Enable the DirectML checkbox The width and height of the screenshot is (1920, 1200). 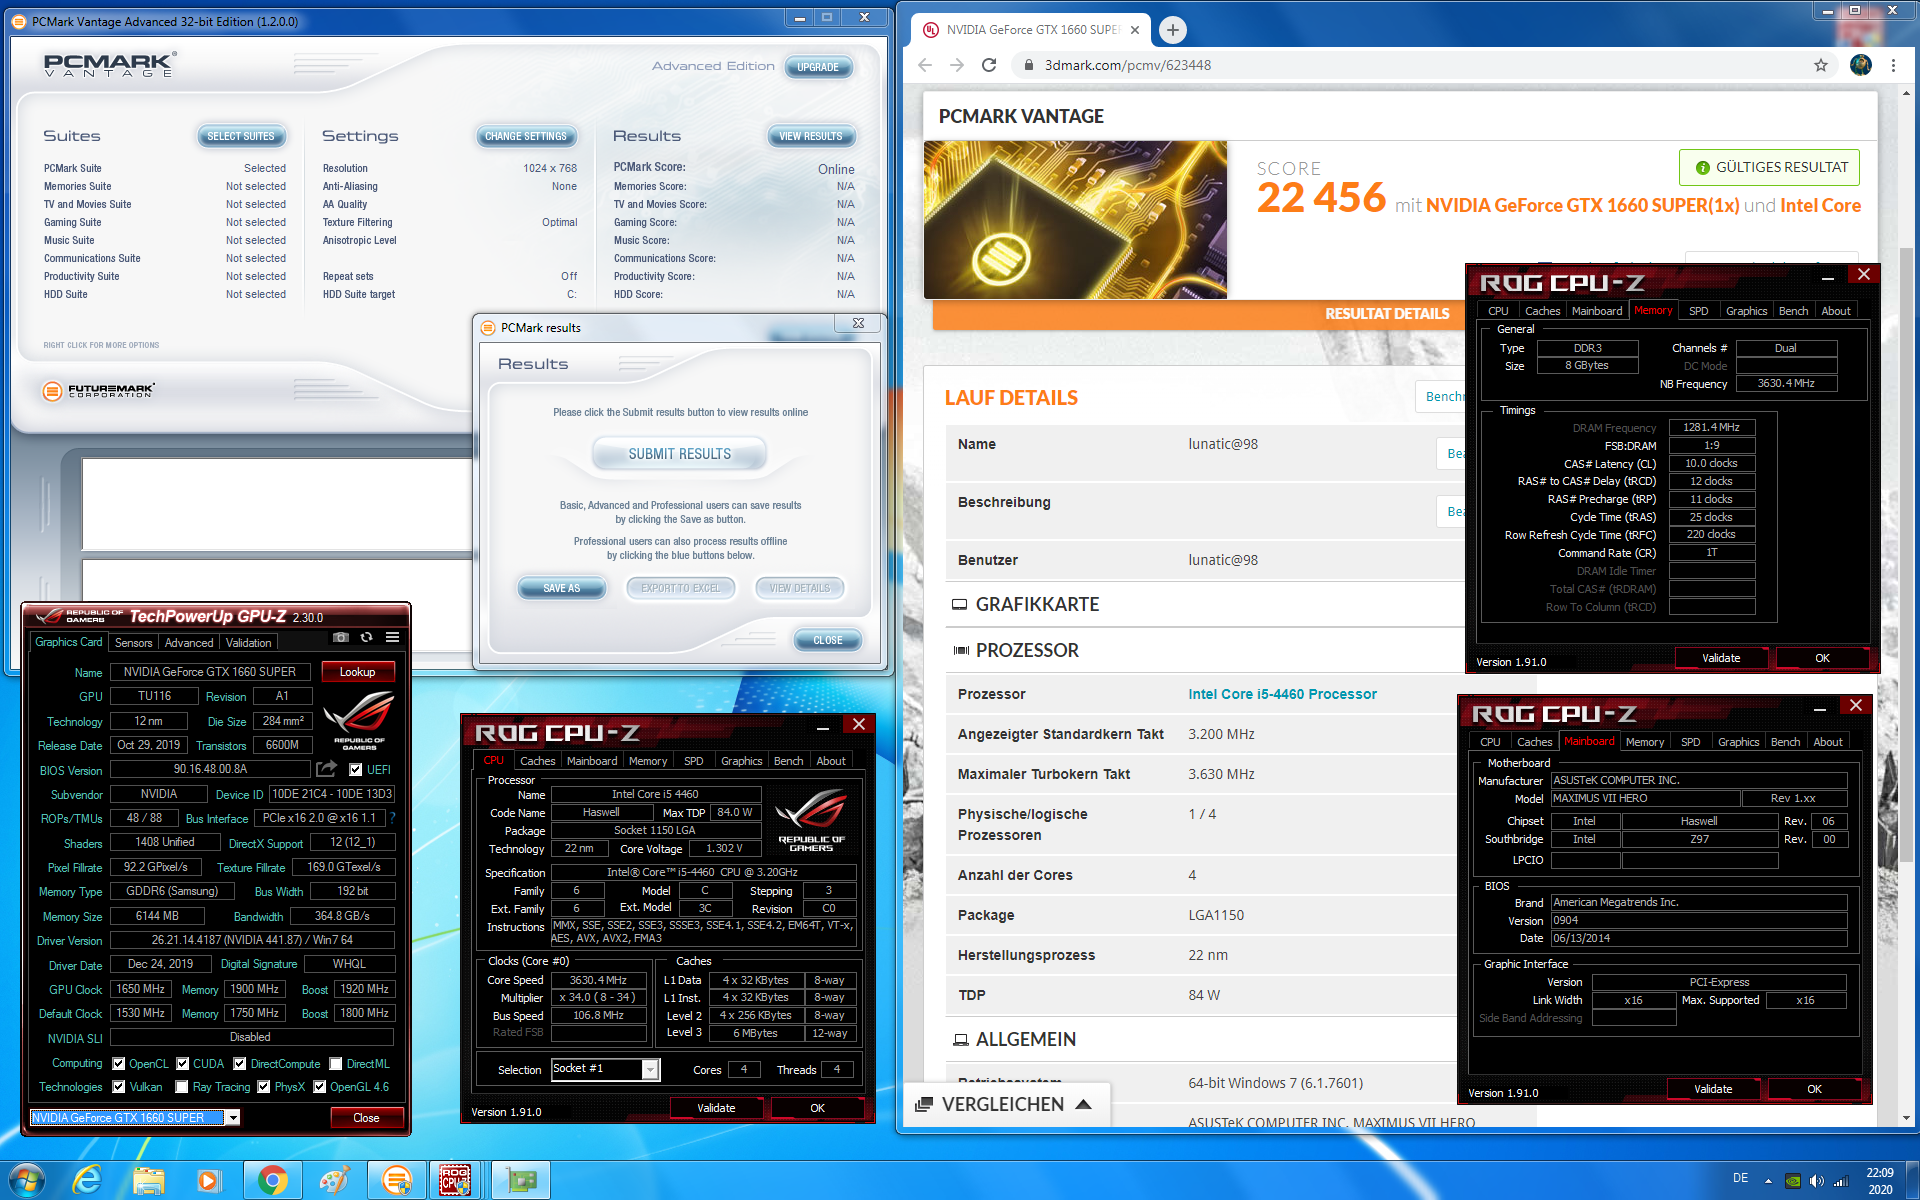(x=336, y=1063)
